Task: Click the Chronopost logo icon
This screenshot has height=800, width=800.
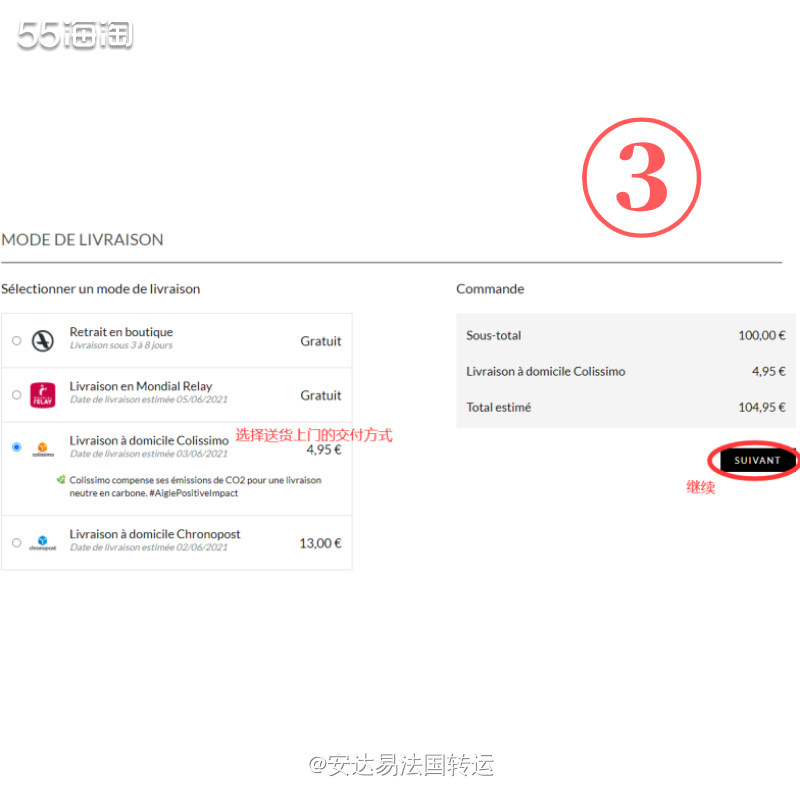Action: pos(43,543)
